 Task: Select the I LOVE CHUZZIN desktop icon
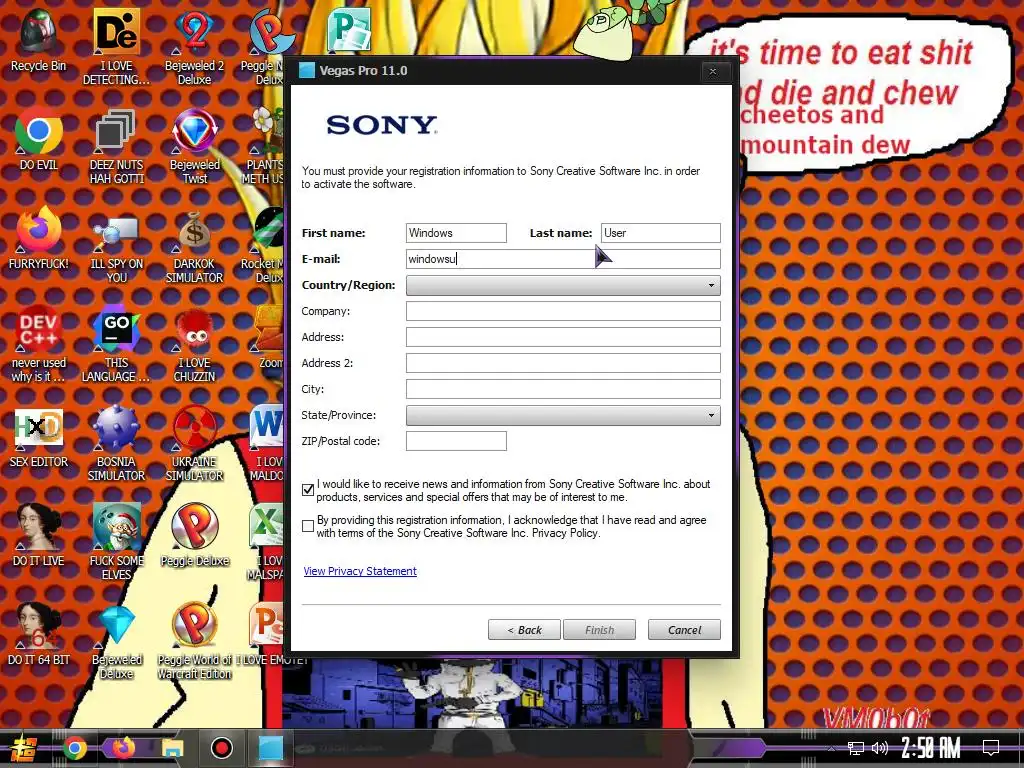[x=194, y=345]
